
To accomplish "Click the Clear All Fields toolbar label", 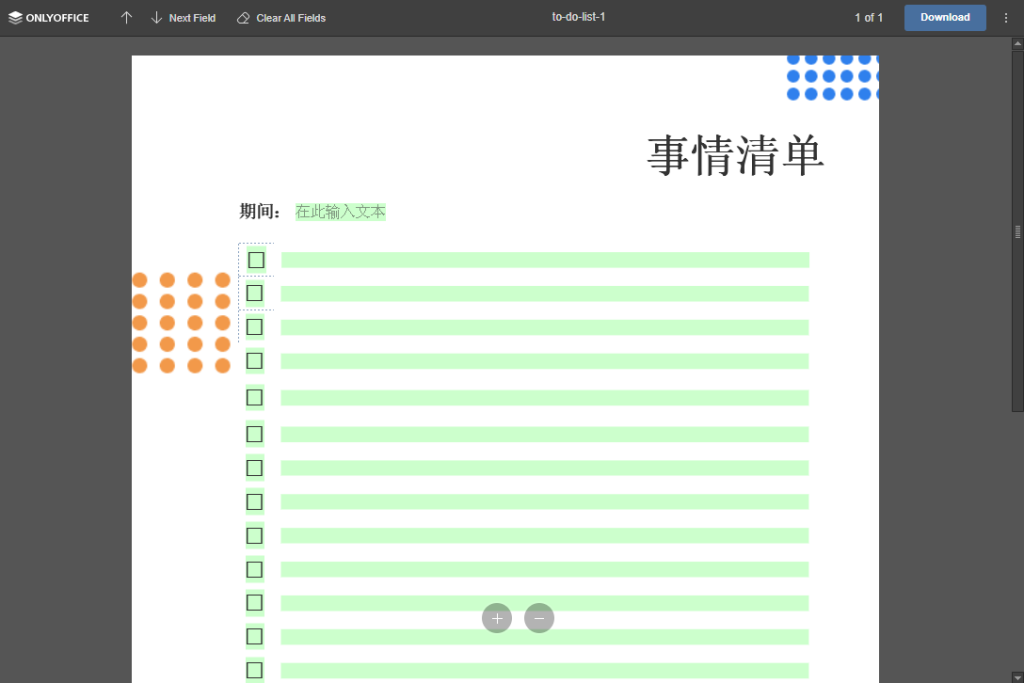I will click(290, 17).
